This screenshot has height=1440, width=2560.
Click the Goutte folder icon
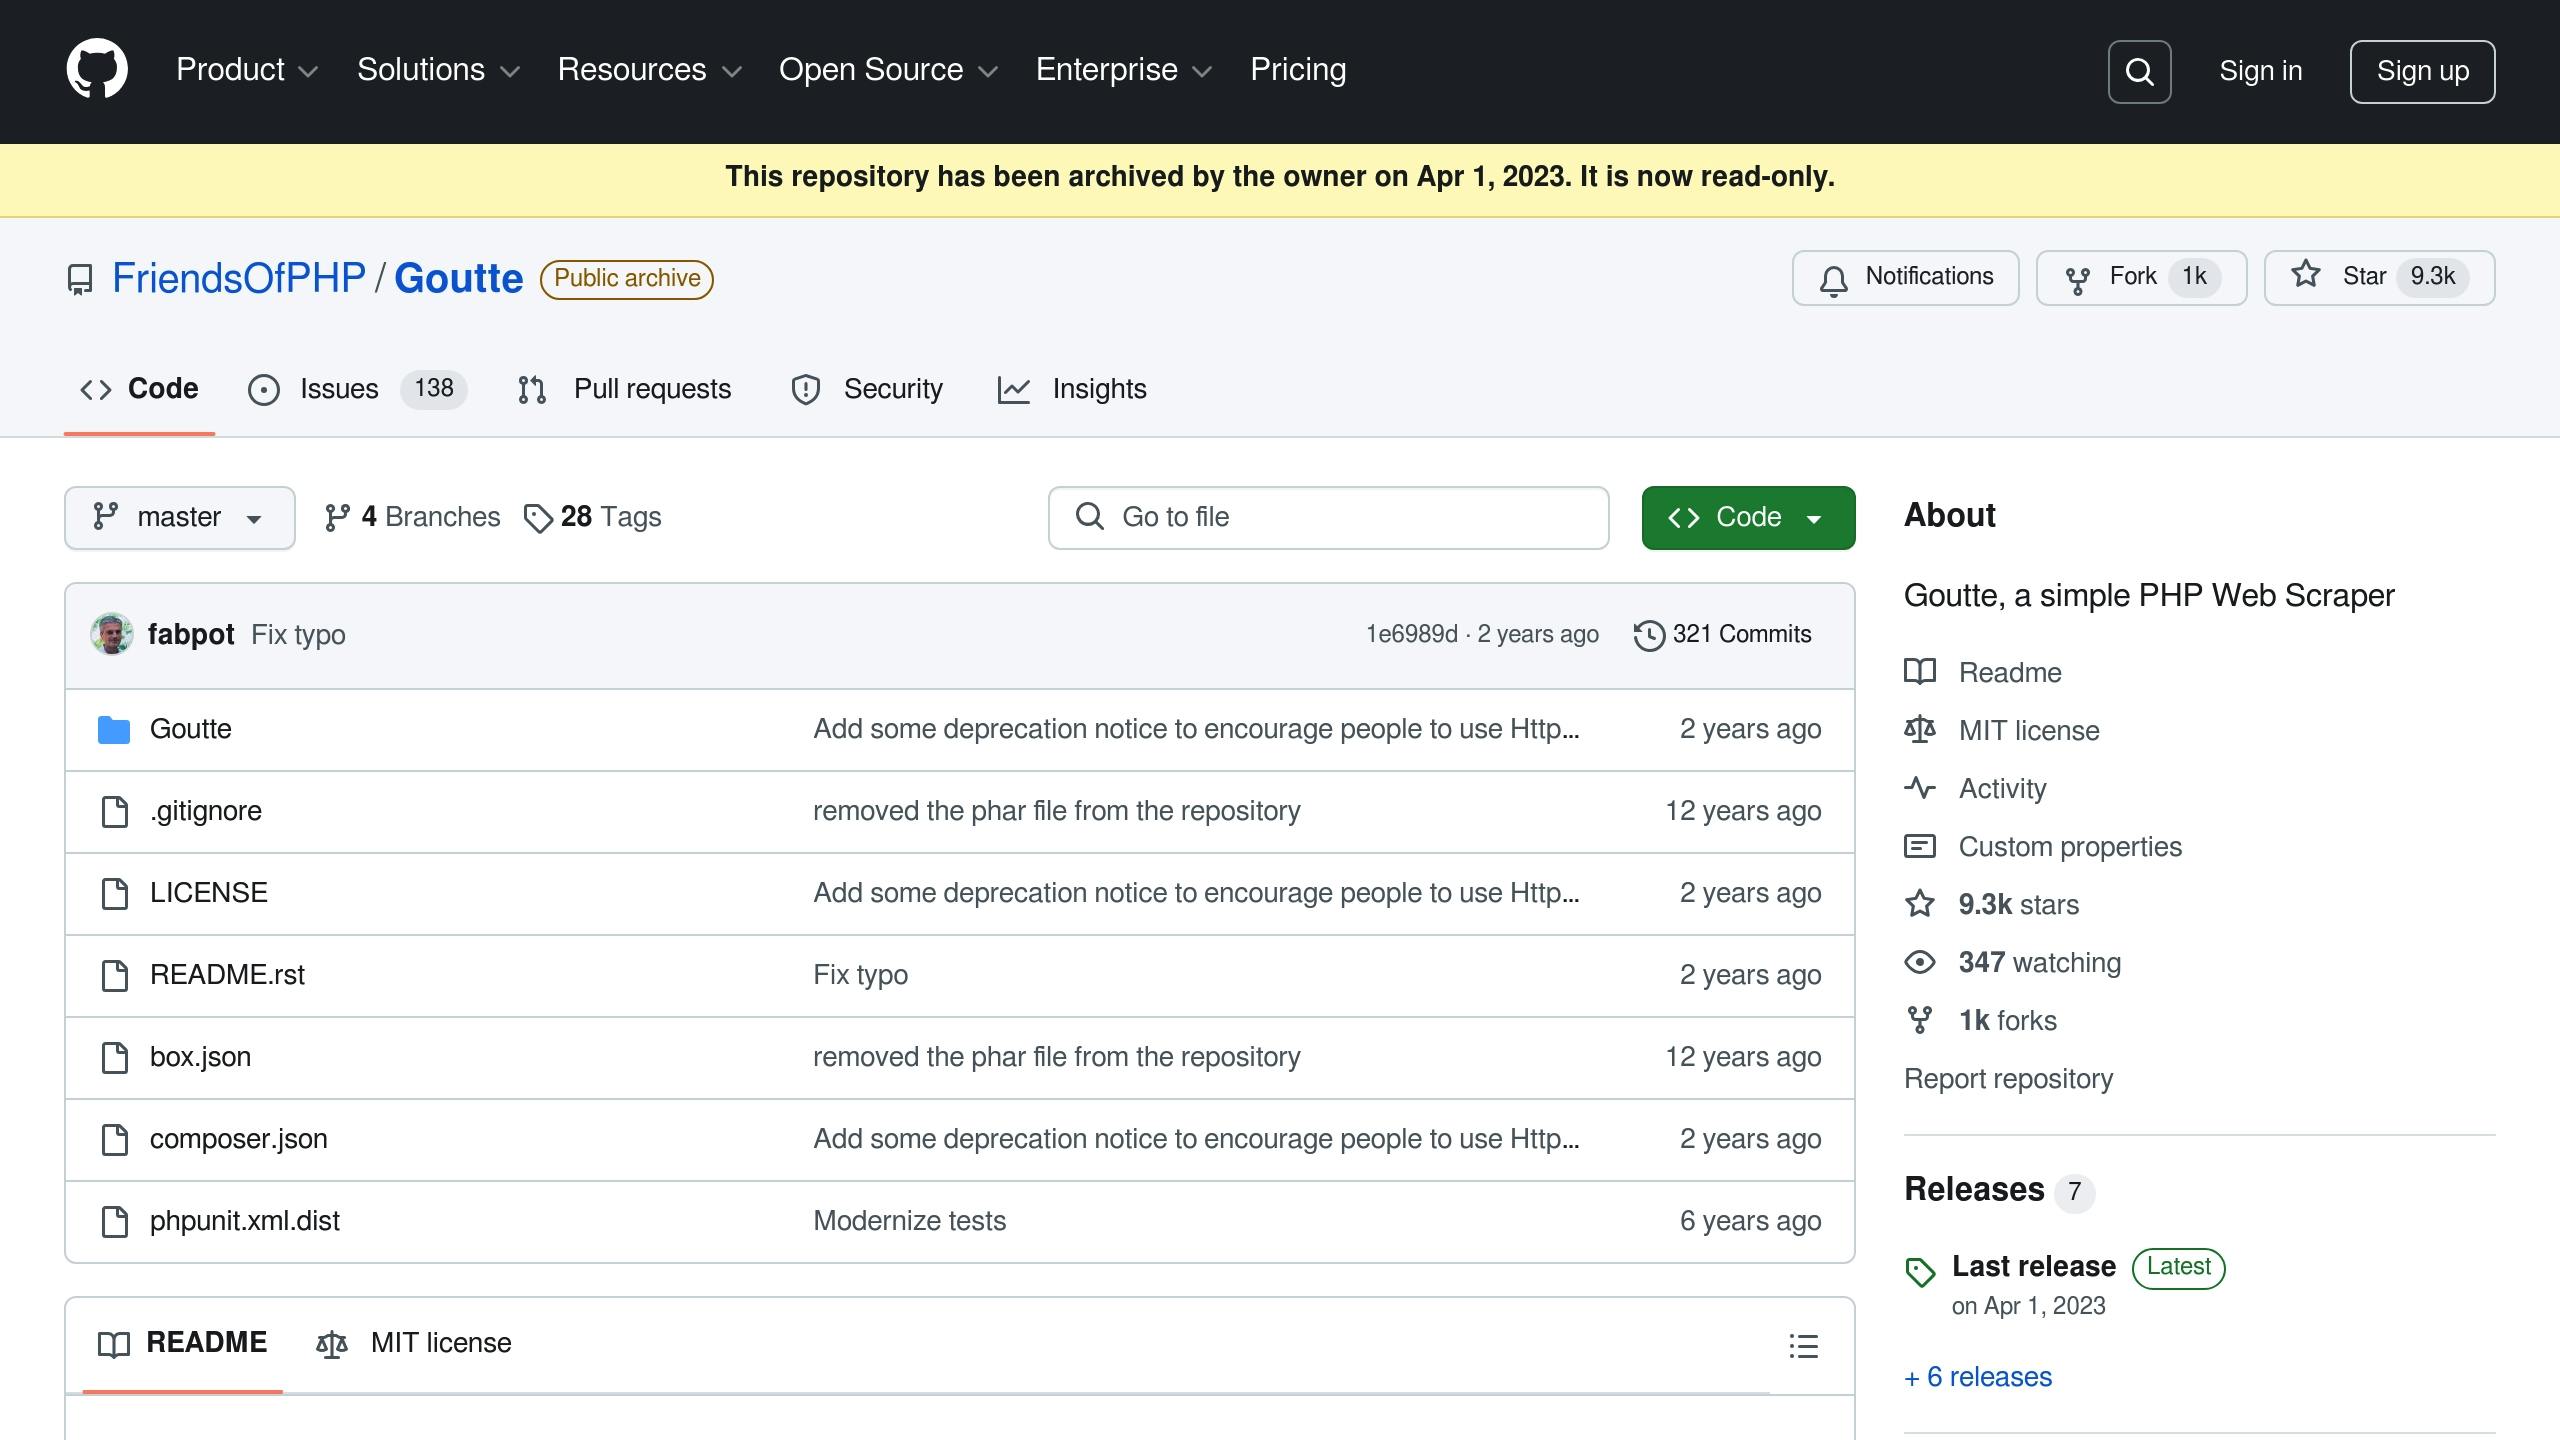click(114, 730)
